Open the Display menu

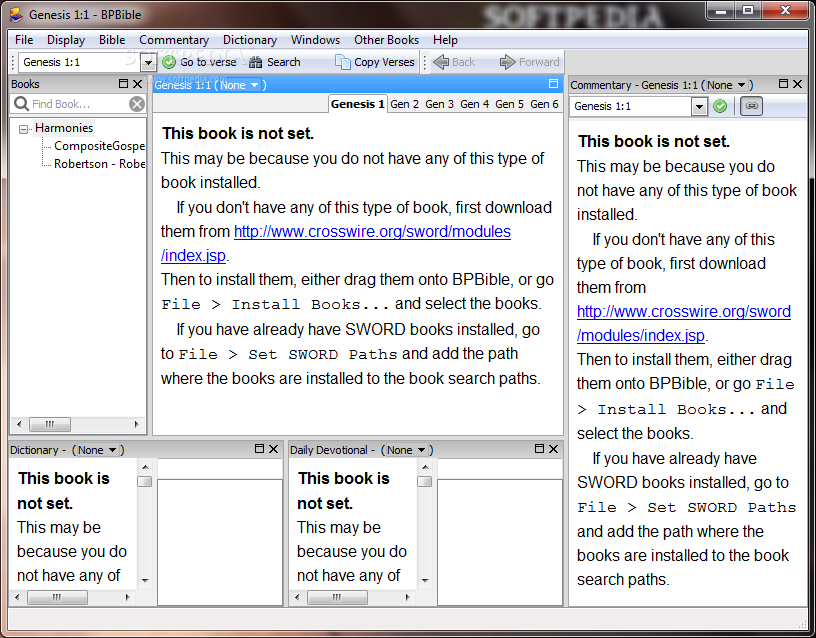[66, 40]
